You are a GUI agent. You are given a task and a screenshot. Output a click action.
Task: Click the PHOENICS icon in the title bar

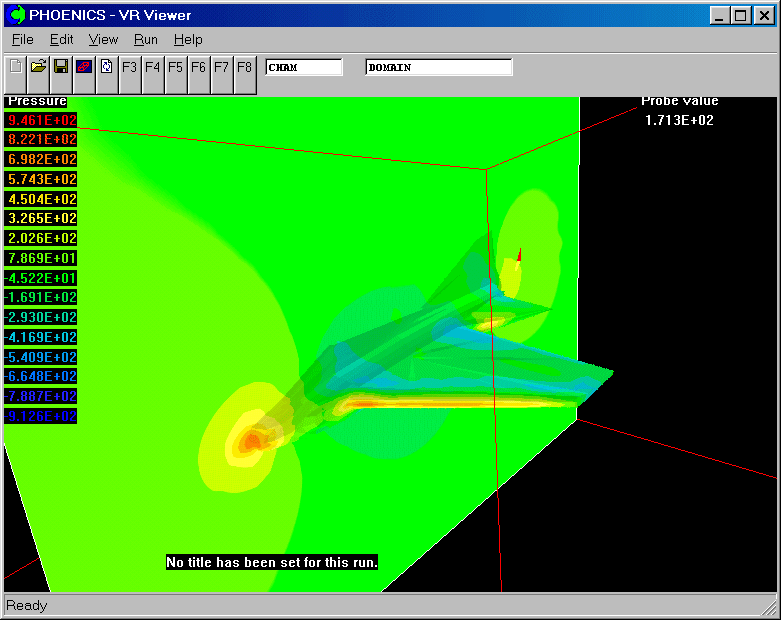coord(15,15)
